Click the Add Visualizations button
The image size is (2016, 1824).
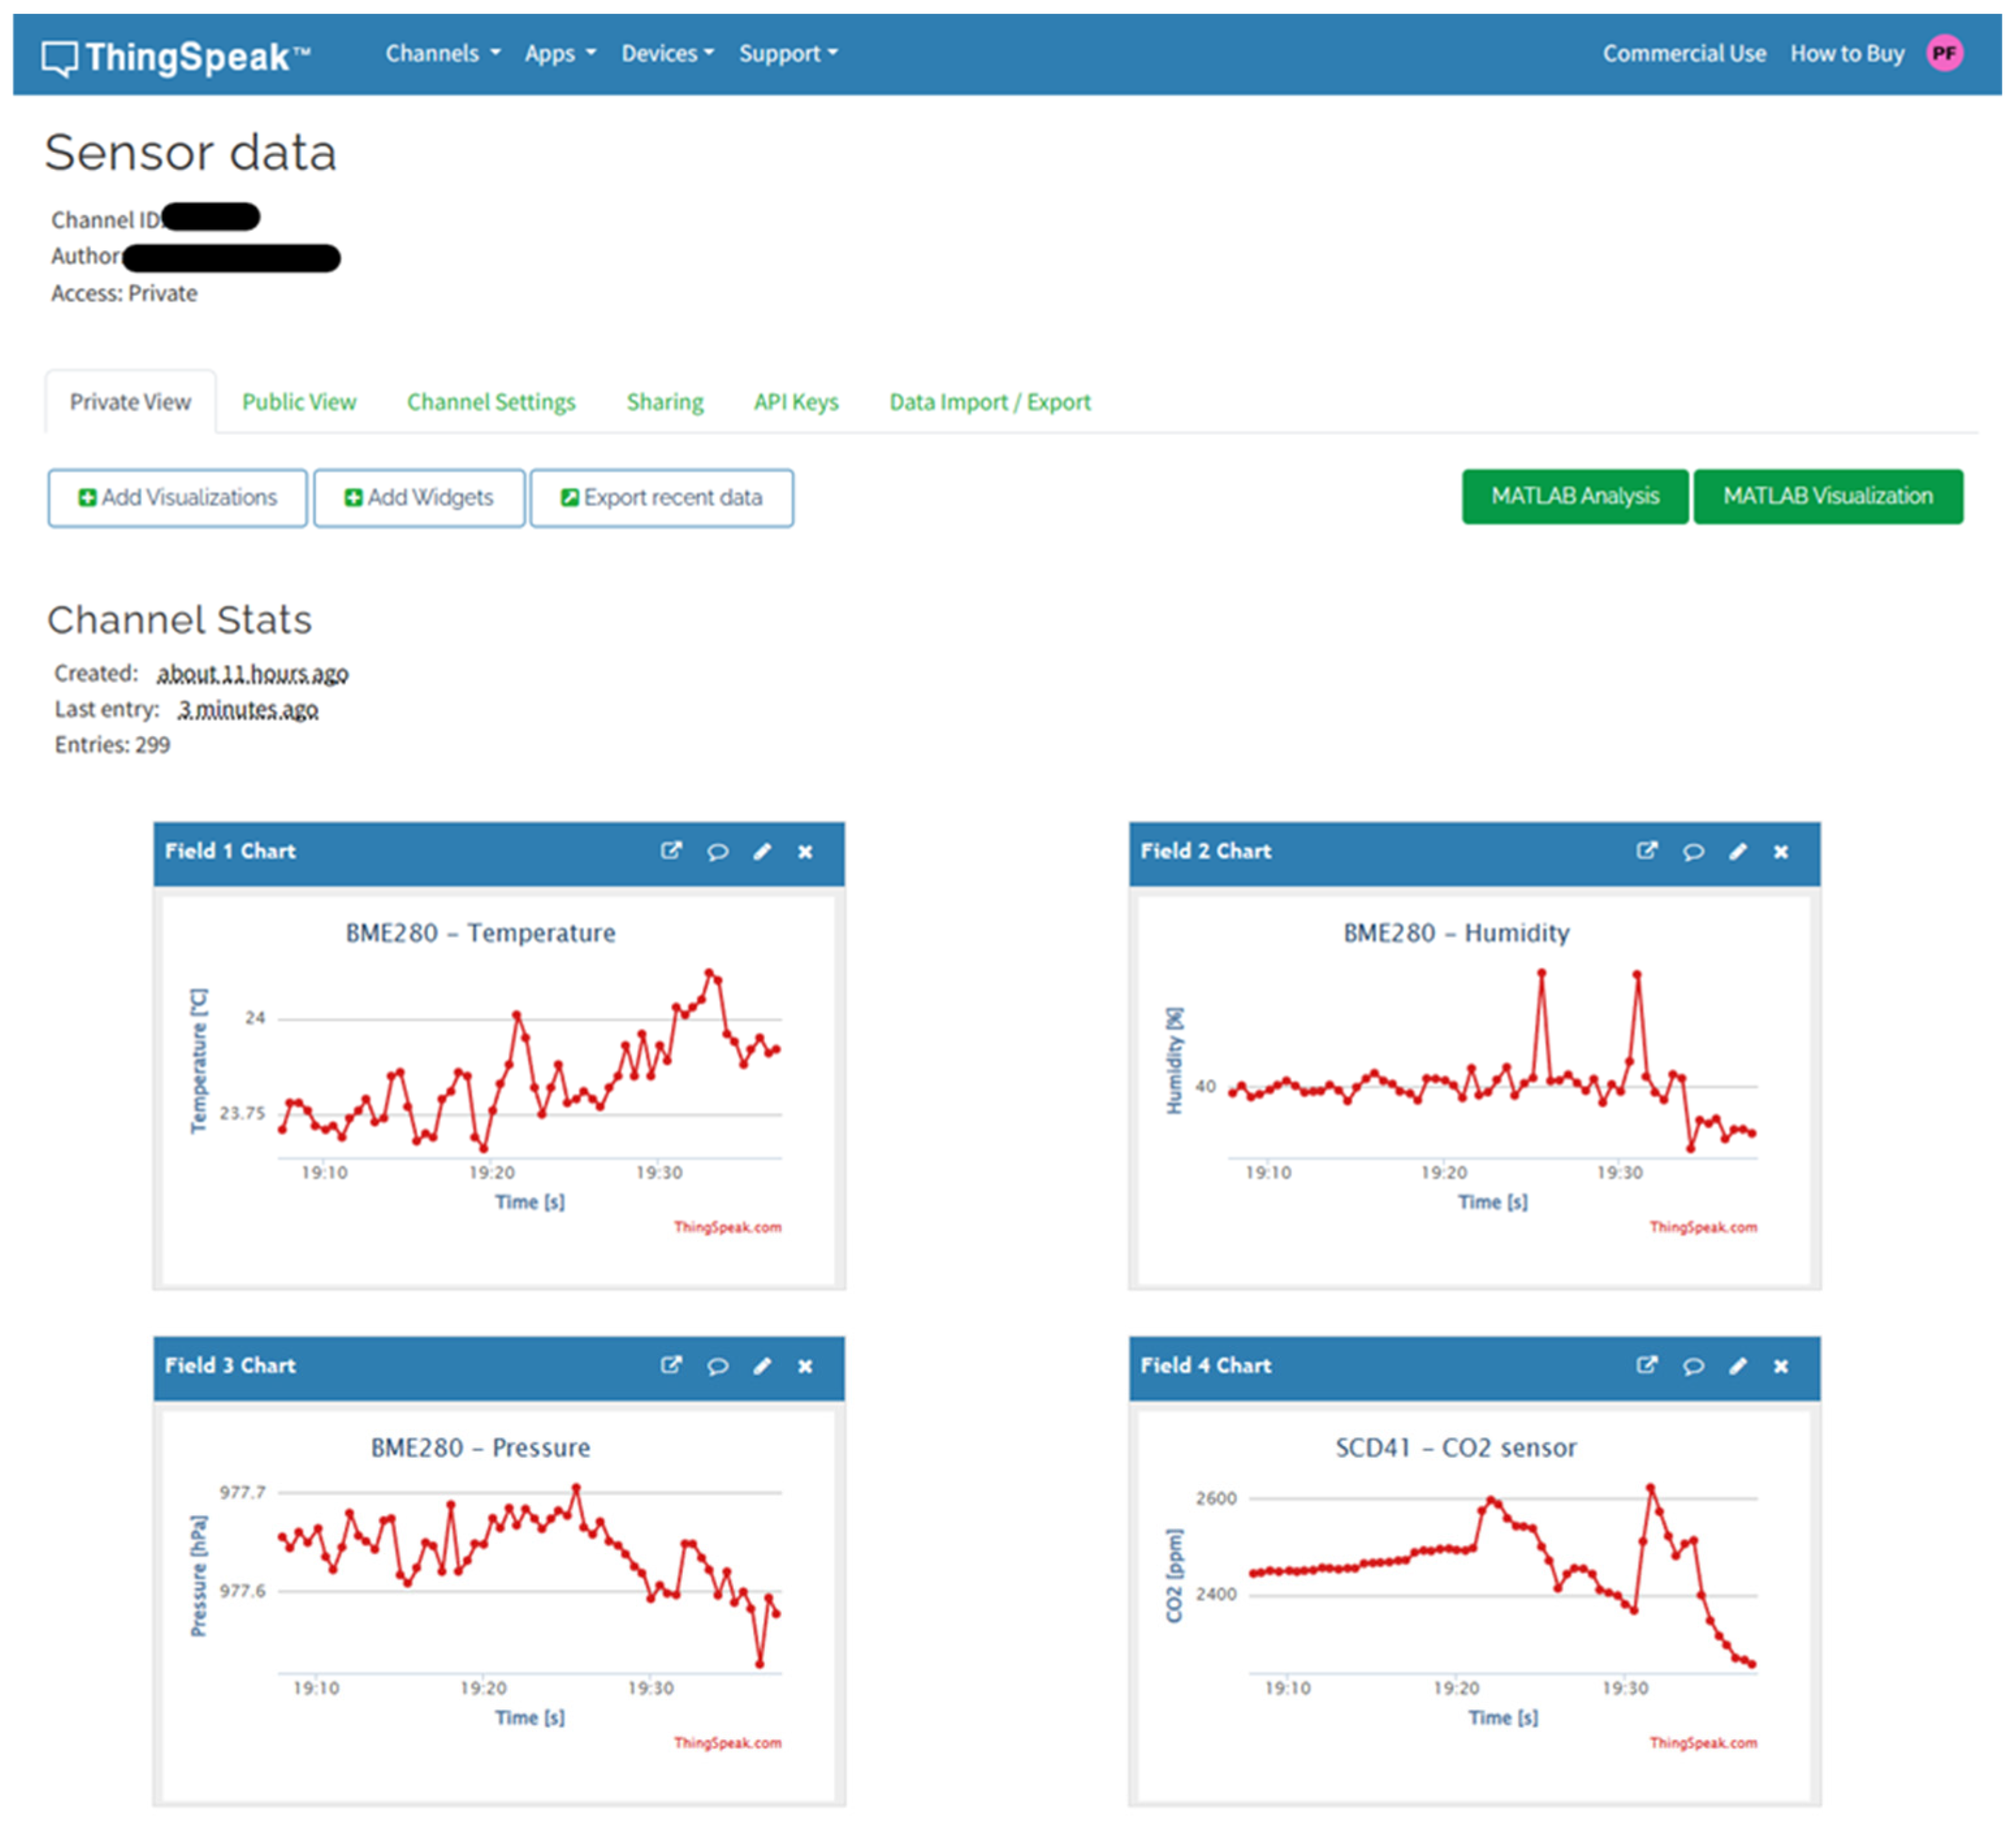click(x=178, y=498)
